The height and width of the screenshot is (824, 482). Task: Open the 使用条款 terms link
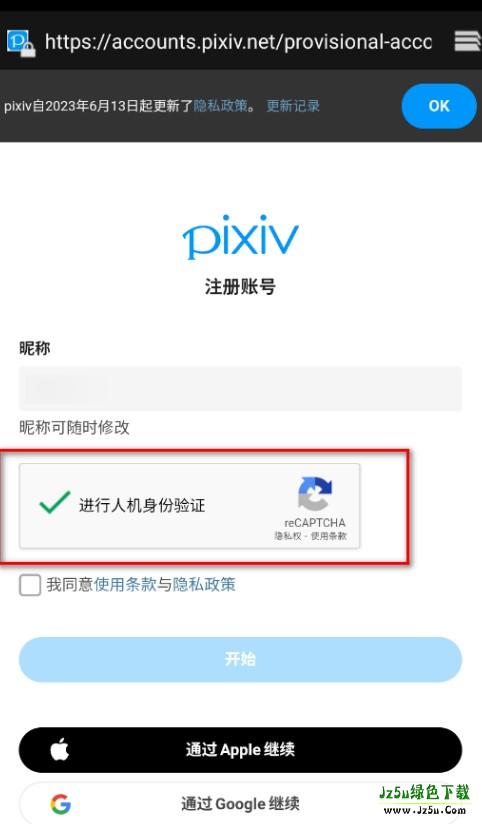(125, 584)
